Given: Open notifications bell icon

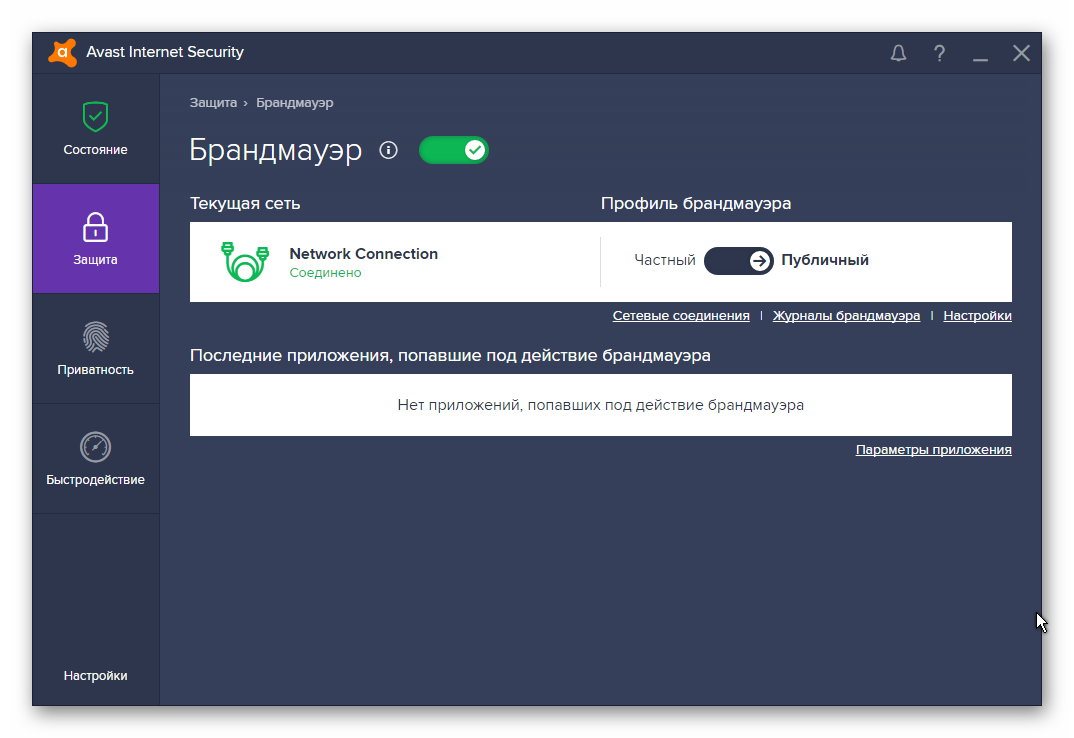Looking at the screenshot, I should [898, 53].
